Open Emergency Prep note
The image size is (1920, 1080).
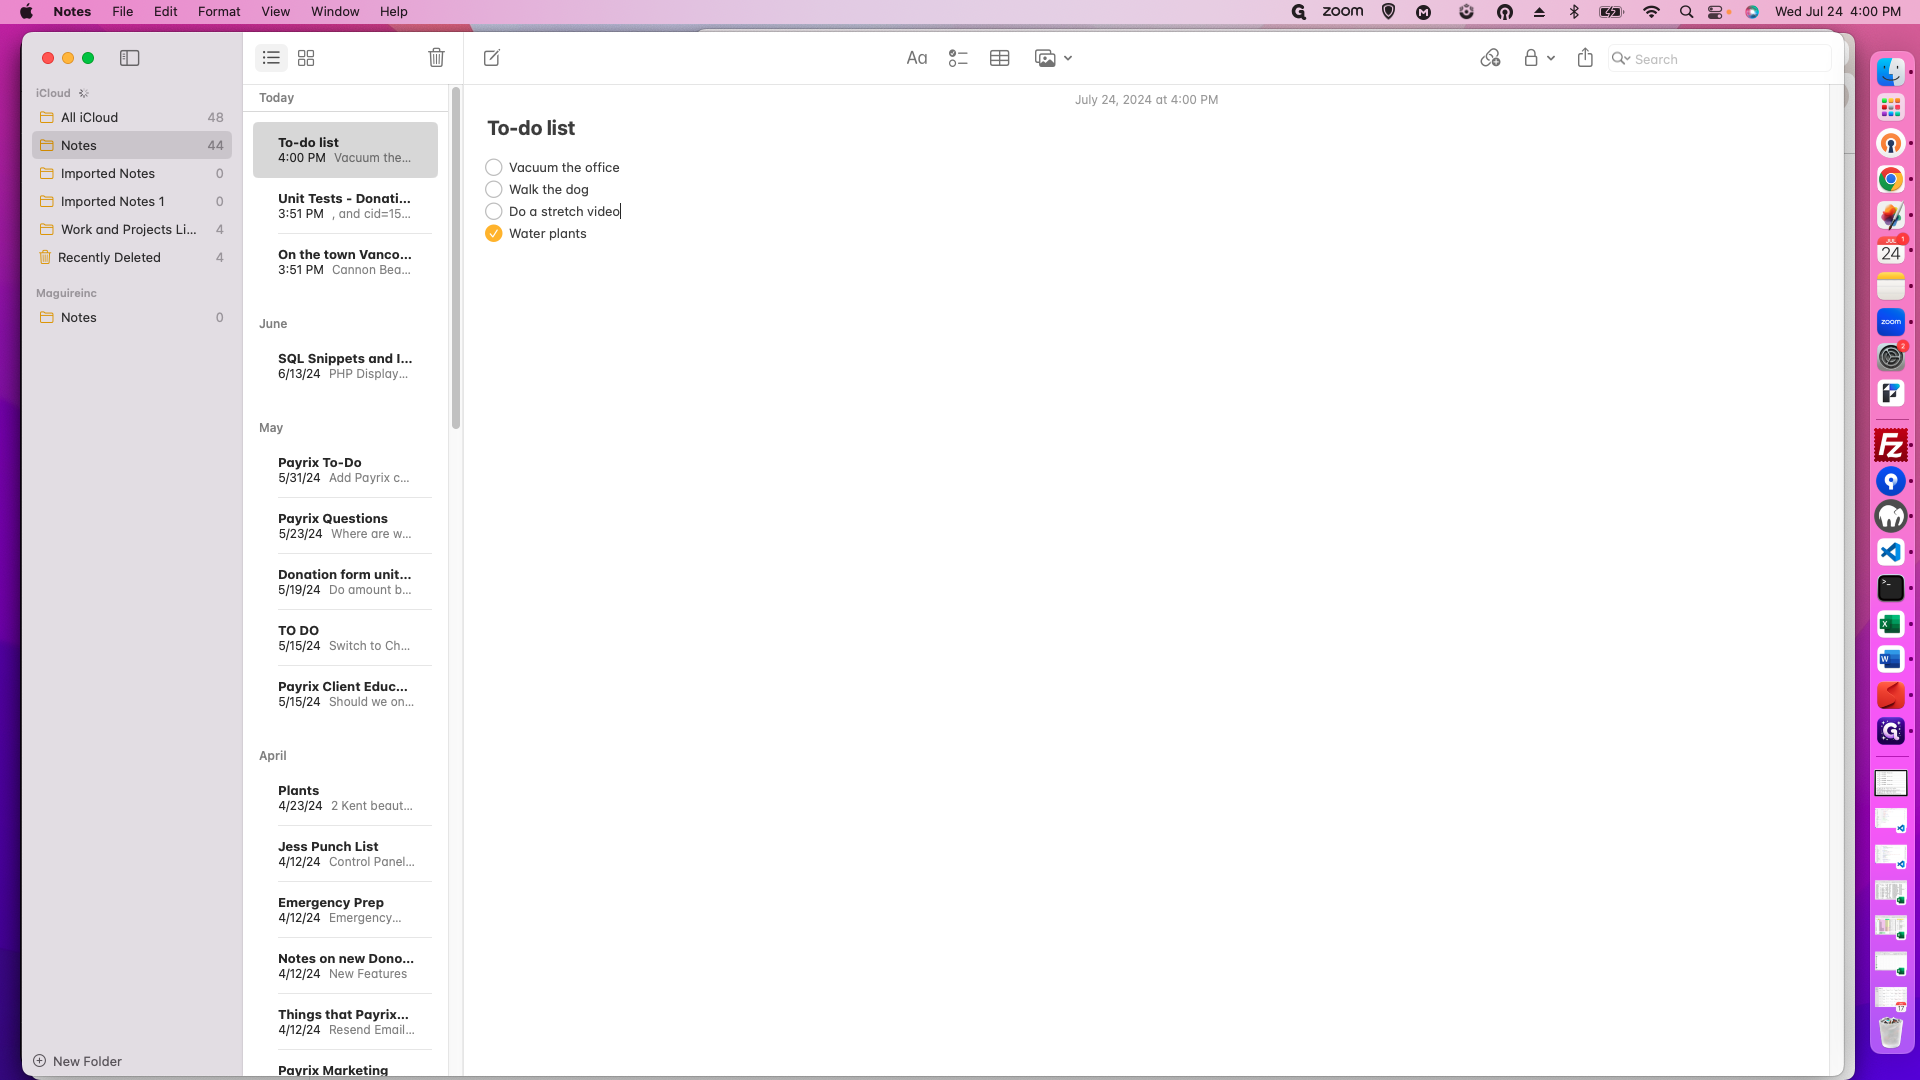point(345,910)
